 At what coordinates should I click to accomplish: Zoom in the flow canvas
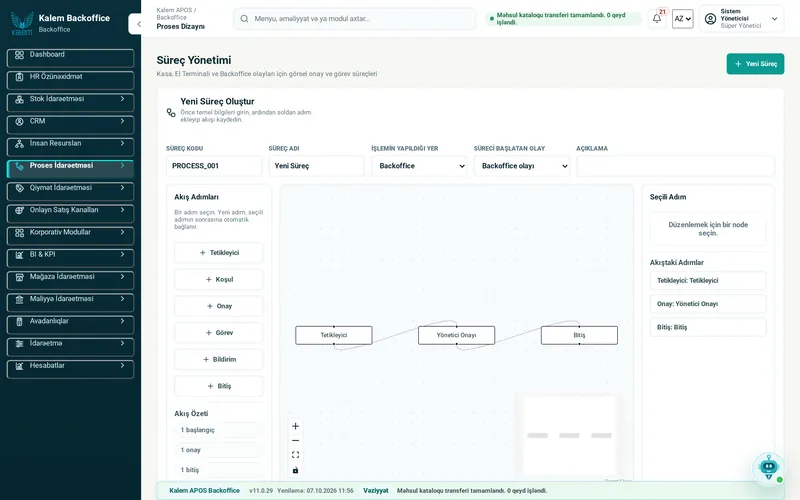point(295,426)
